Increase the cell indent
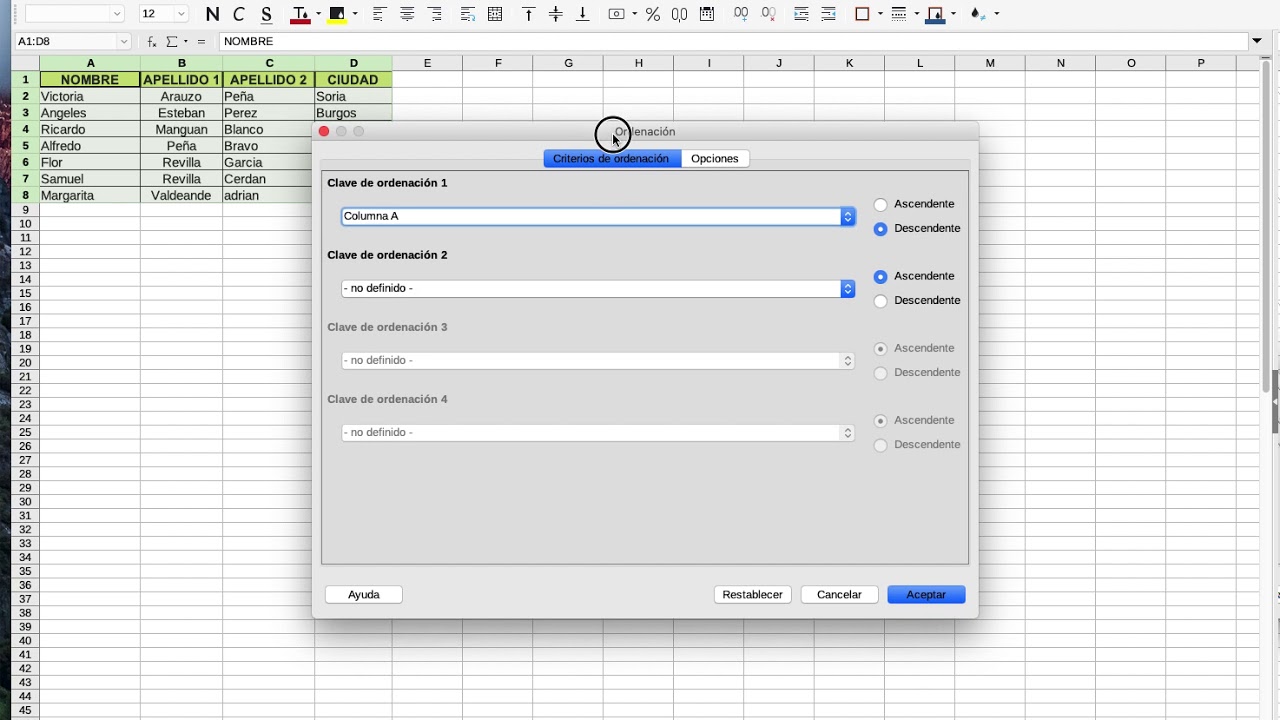 pos(801,14)
